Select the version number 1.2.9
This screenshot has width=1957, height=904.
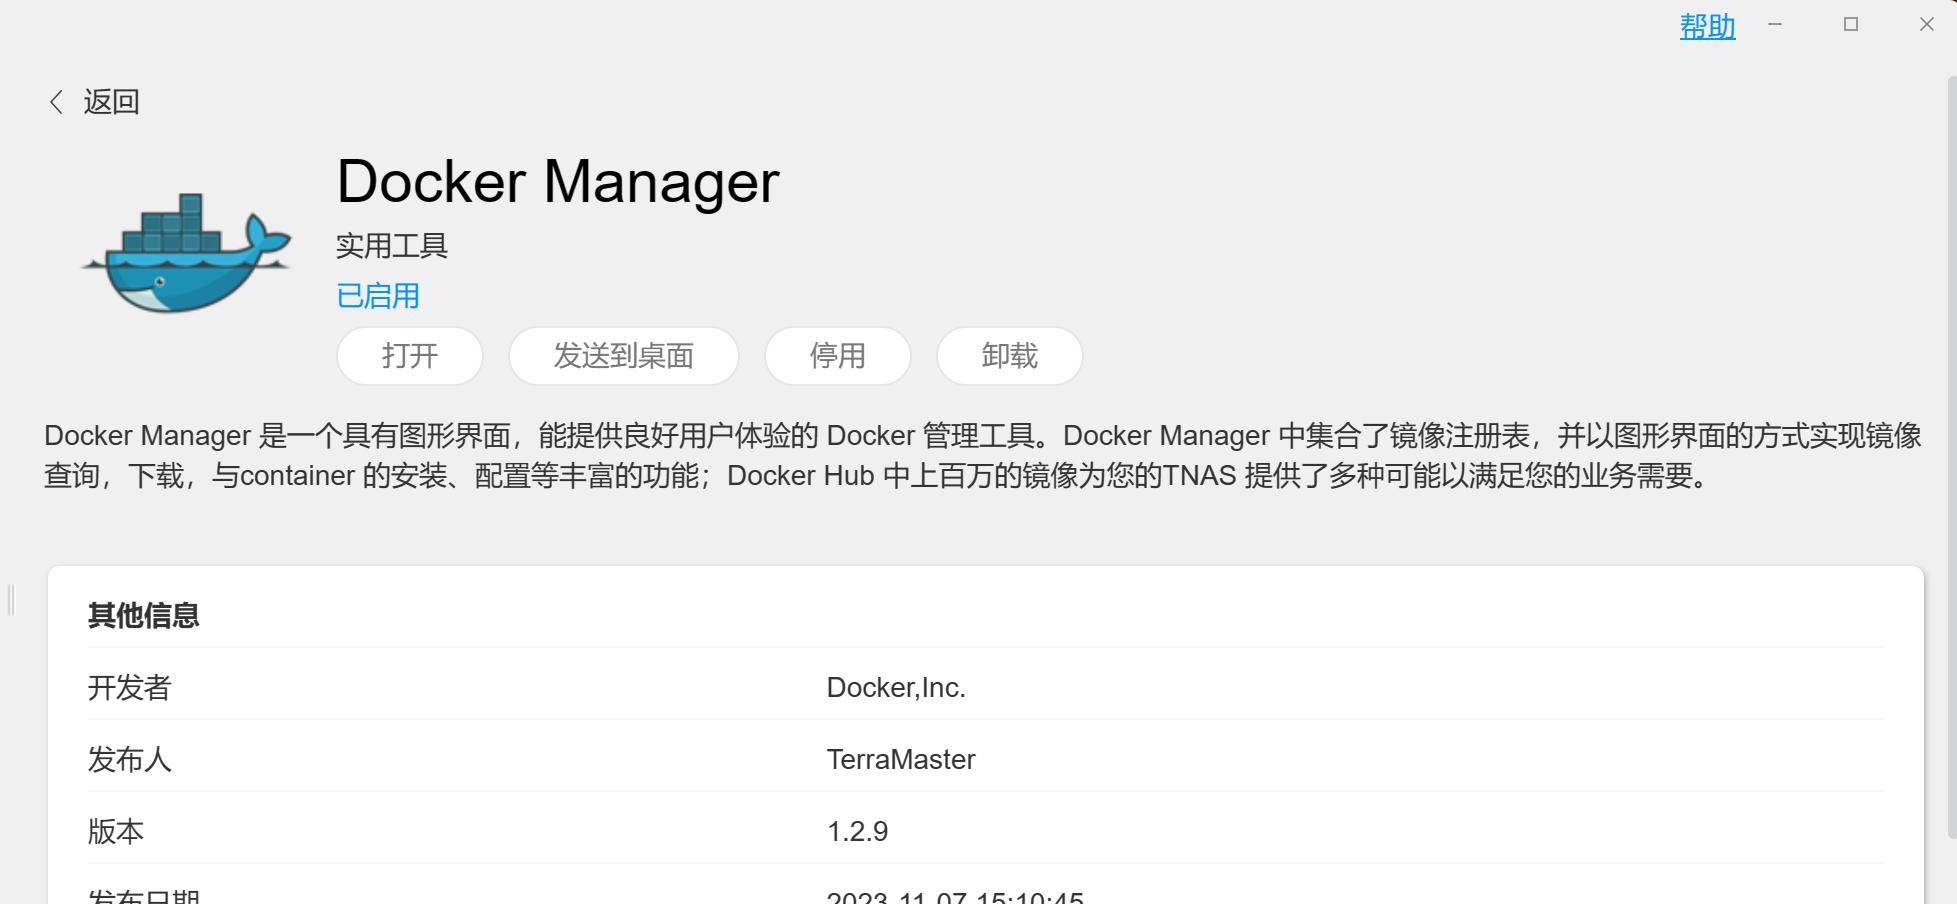[x=858, y=832]
